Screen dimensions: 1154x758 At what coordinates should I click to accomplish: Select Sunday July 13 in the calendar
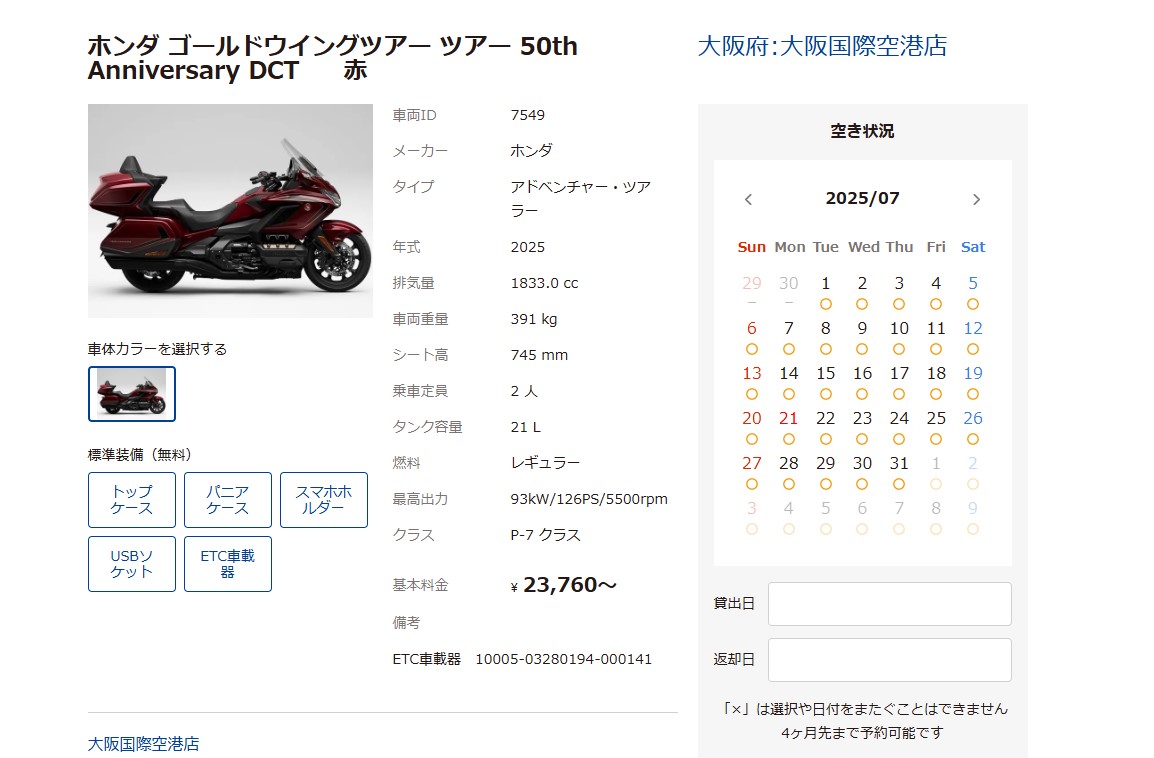pyautogui.click(x=751, y=382)
